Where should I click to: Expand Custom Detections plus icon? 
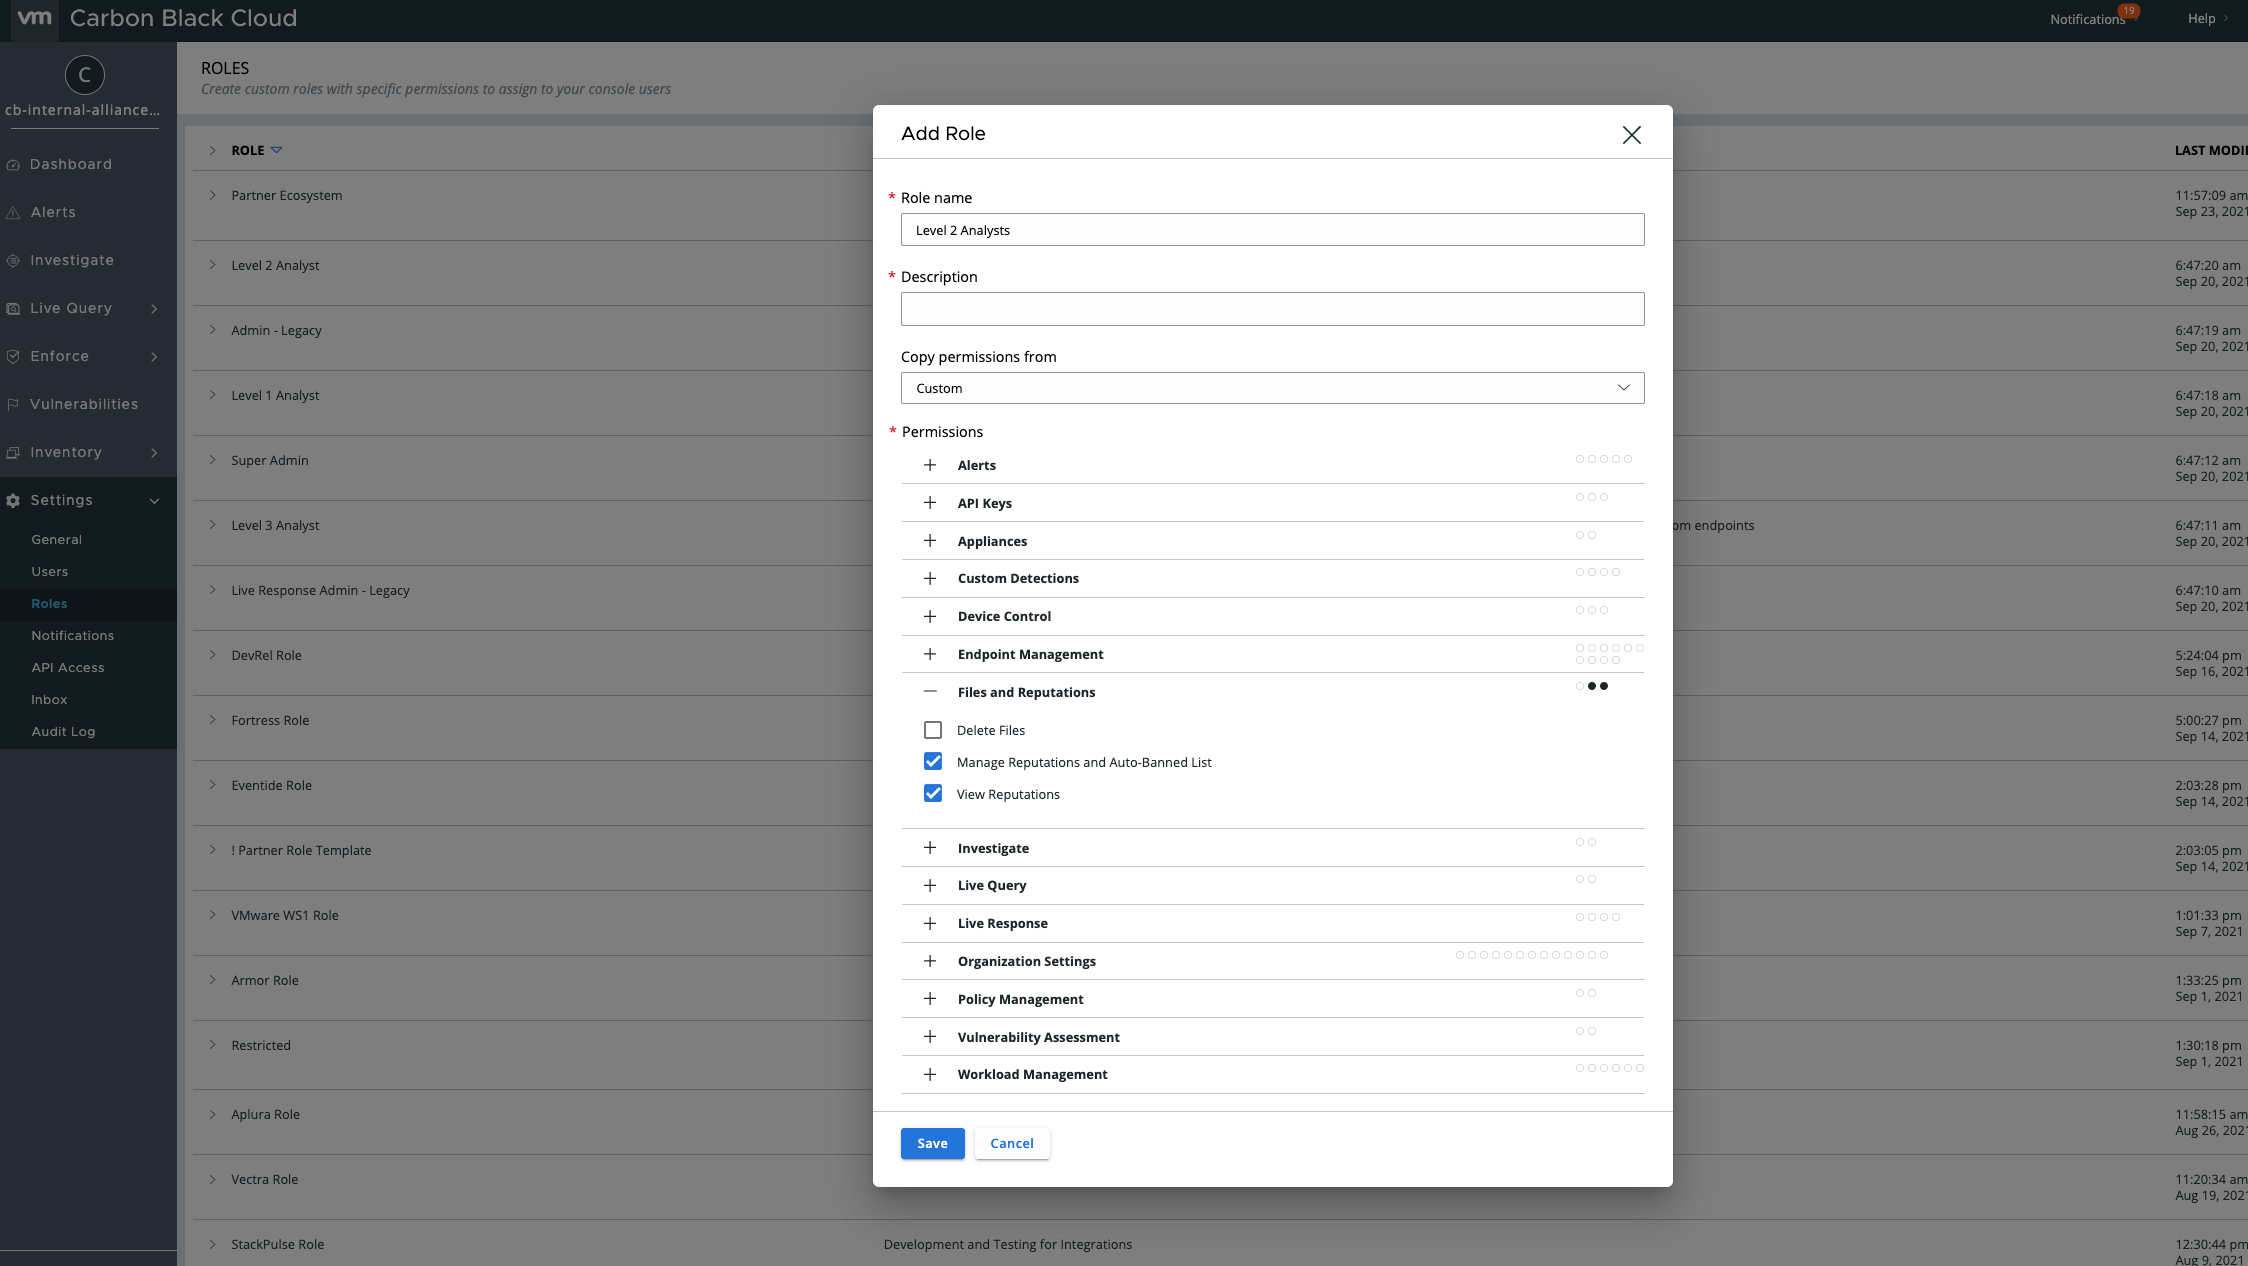(x=930, y=578)
